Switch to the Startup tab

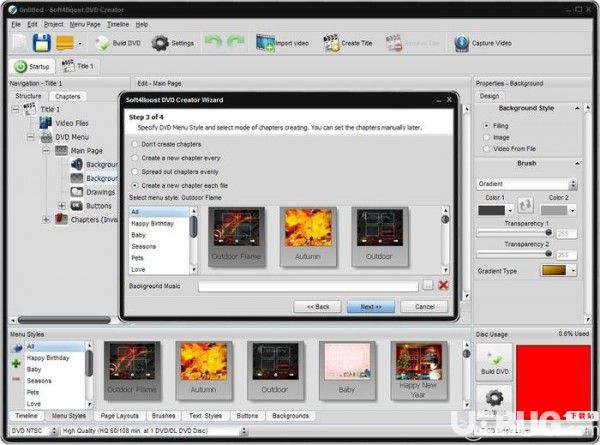32,66
